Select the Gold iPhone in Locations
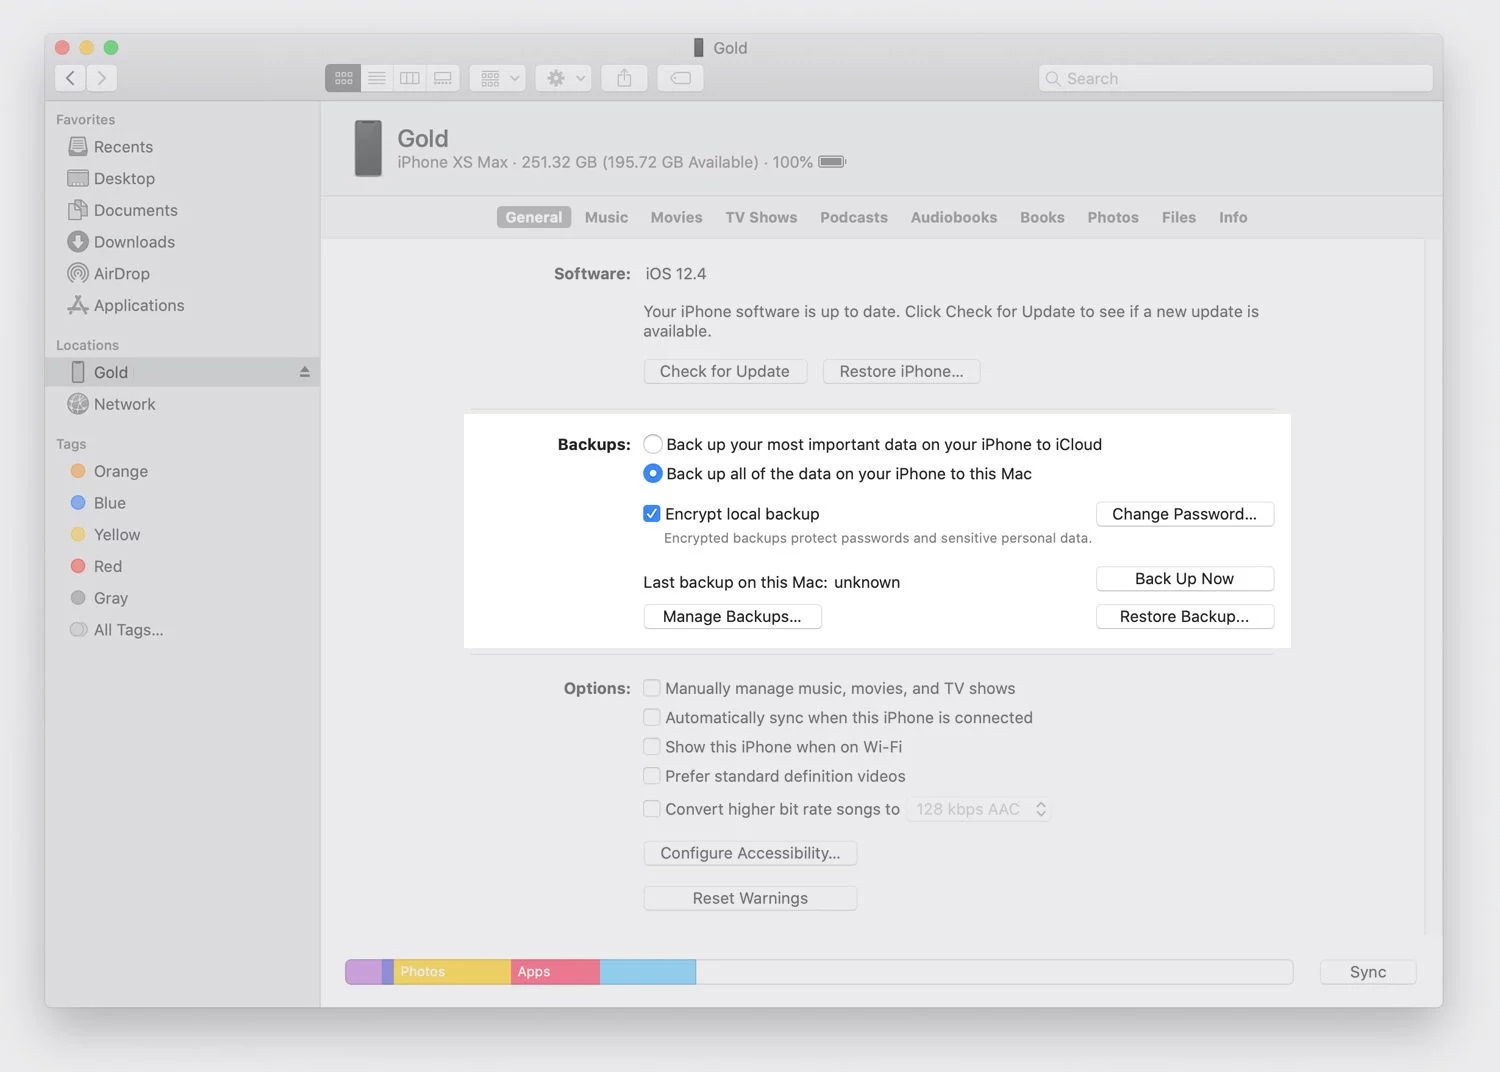 182,372
